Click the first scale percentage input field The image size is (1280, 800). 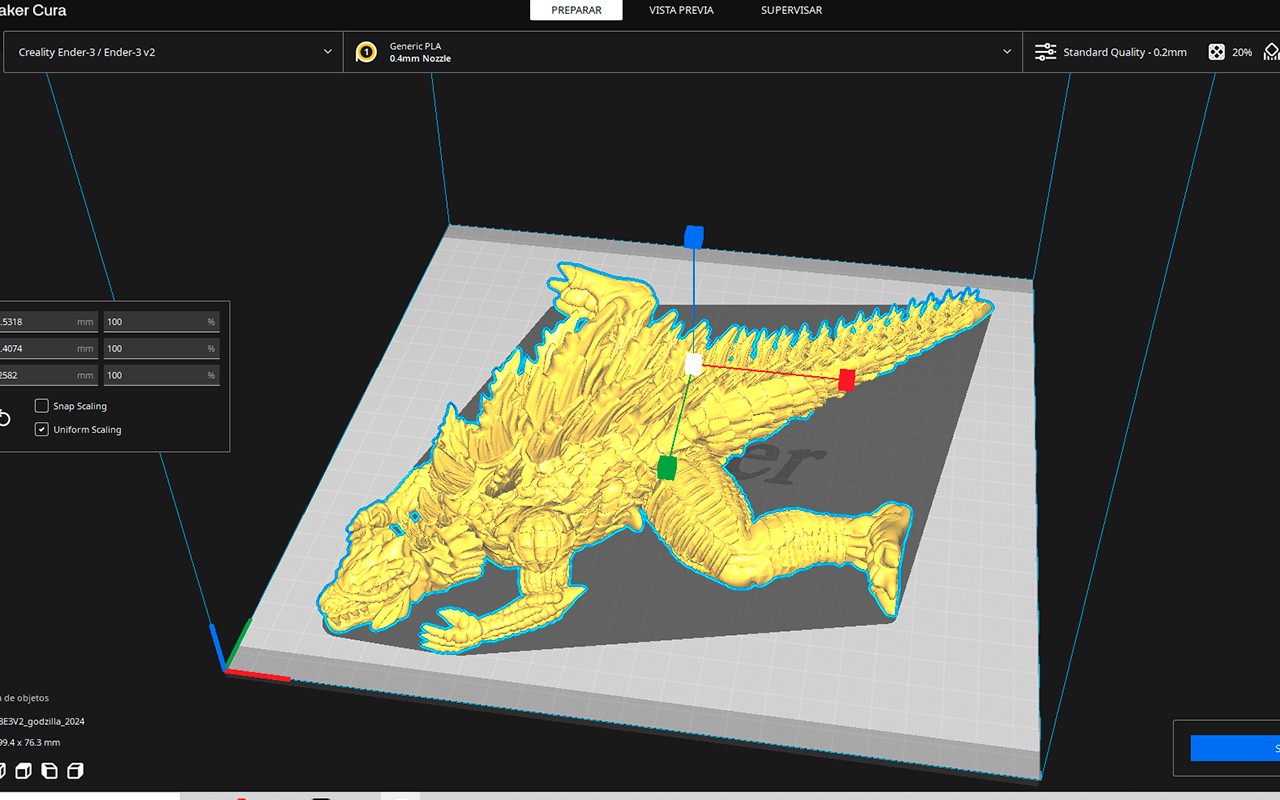click(160, 322)
